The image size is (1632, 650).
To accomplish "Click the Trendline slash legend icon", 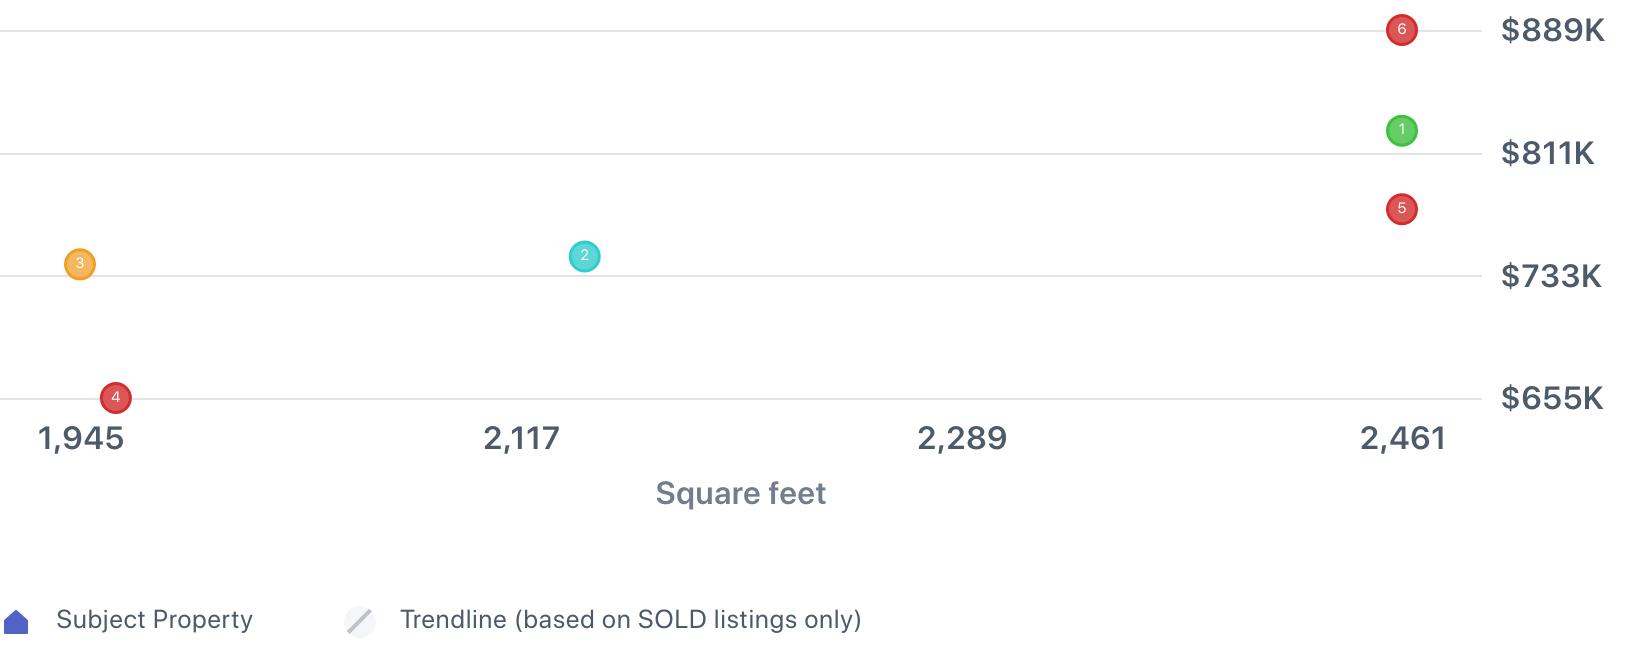I will (360, 621).
